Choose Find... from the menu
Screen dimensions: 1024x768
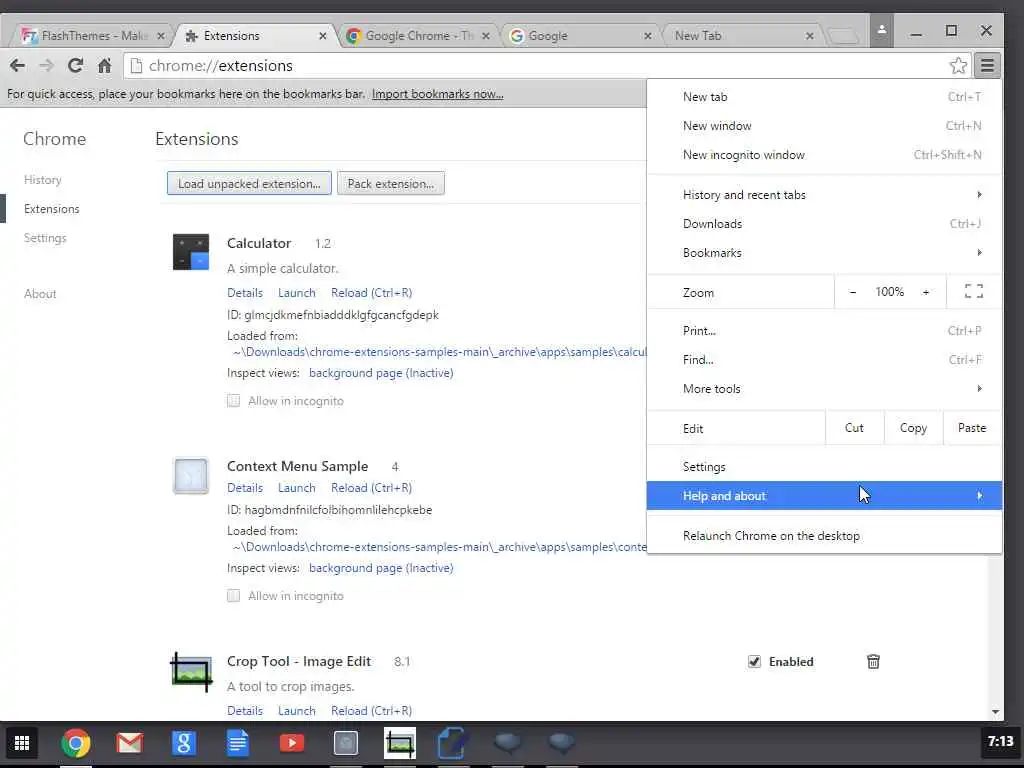pos(824,359)
